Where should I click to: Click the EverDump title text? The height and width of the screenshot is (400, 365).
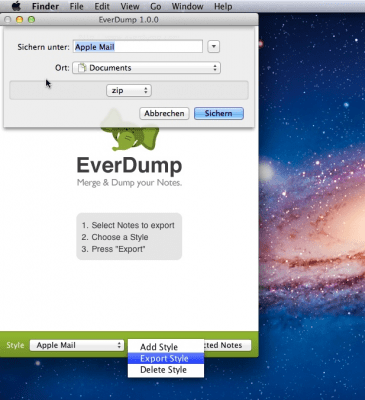pyautogui.click(x=129, y=165)
